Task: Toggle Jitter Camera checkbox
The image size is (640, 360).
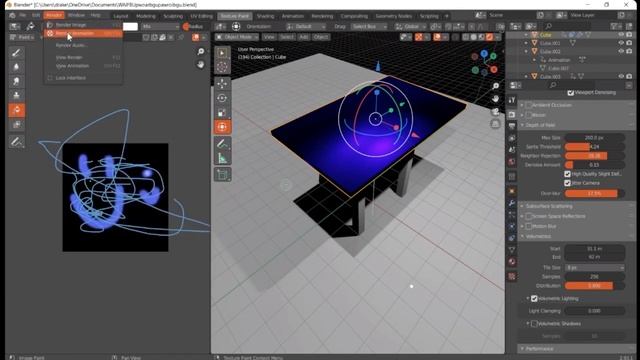Action: pos(567,183)
